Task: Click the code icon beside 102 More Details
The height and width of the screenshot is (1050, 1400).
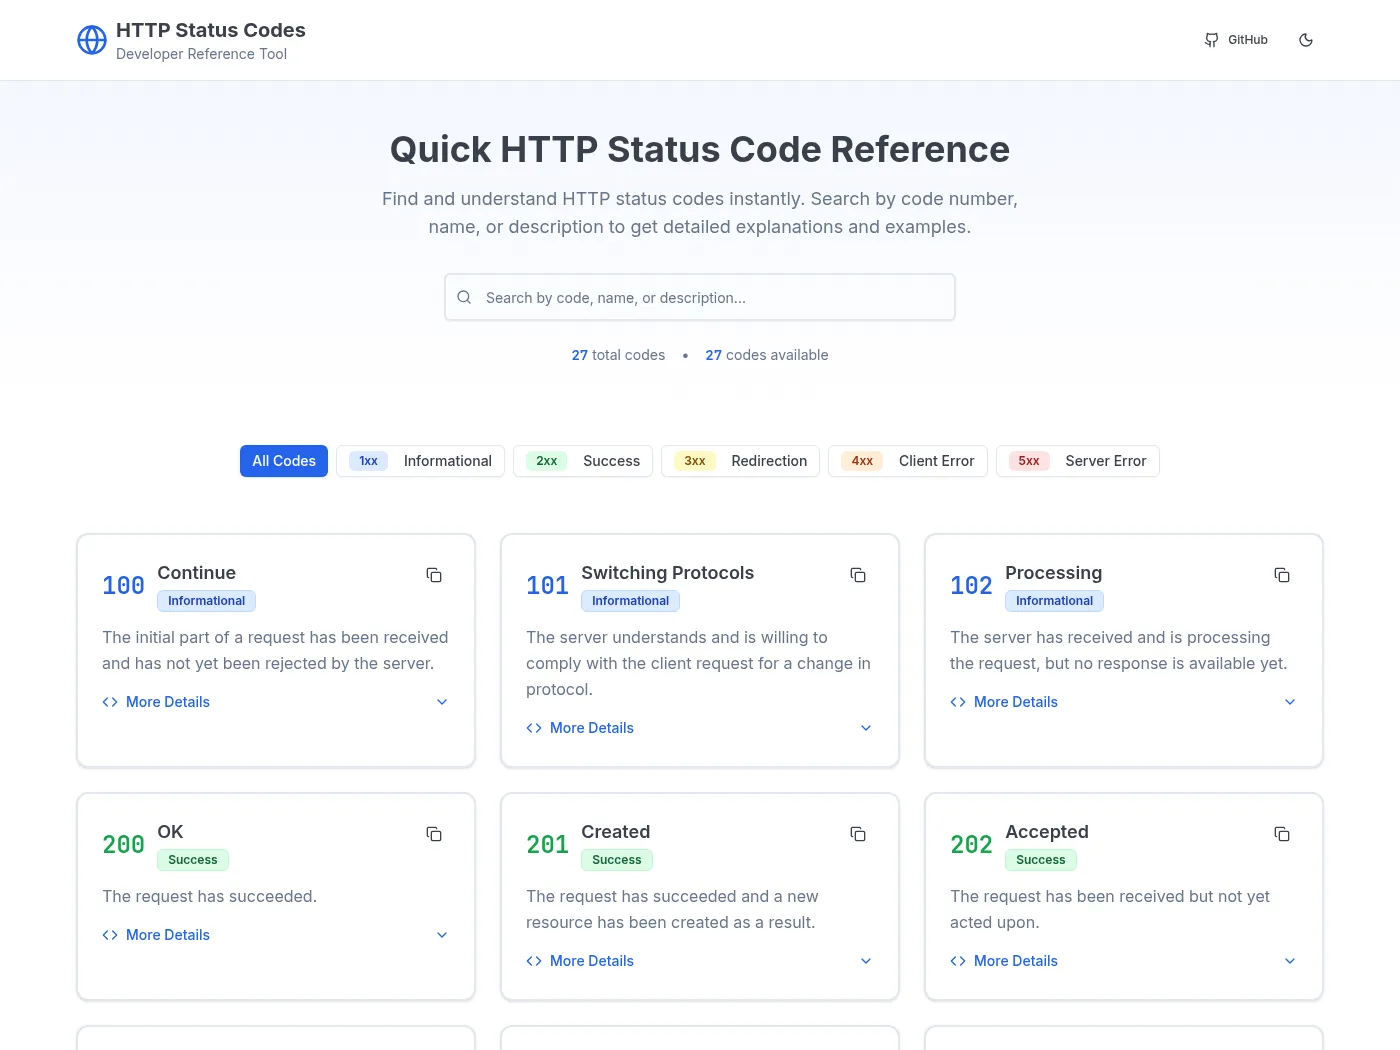Action: 958,702
